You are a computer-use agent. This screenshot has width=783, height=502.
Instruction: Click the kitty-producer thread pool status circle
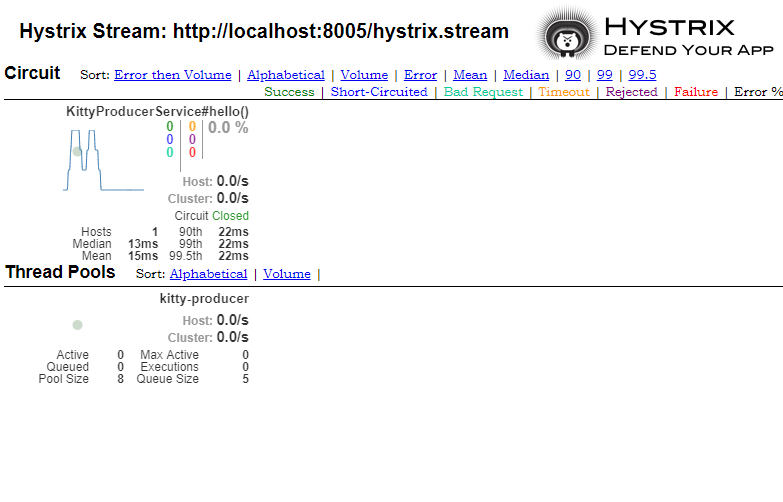pyautogui.click(x=77, y=325)
